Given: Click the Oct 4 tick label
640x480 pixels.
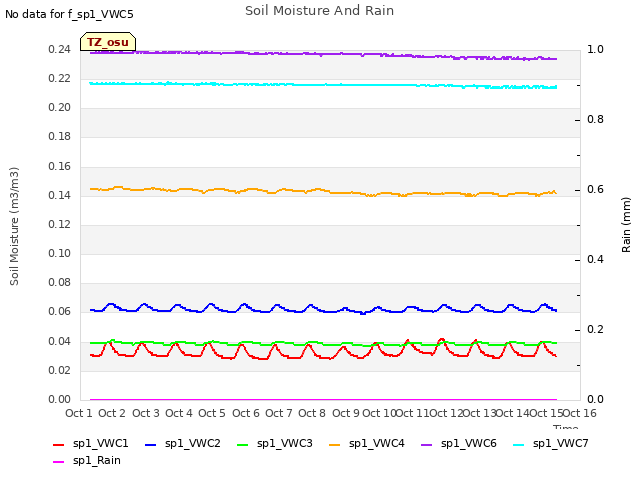Looking at the screenshot, I should click(x=179, y=413).
